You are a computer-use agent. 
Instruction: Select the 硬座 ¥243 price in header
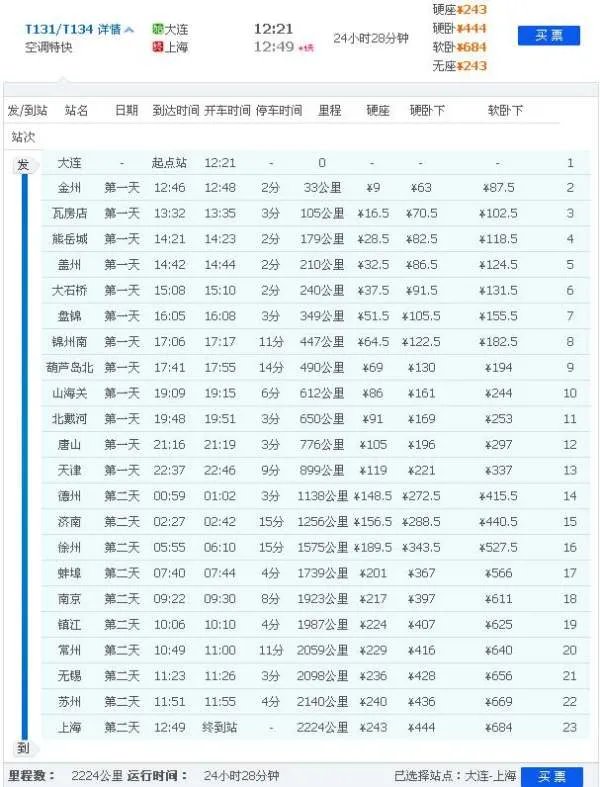tap(459, 10)
